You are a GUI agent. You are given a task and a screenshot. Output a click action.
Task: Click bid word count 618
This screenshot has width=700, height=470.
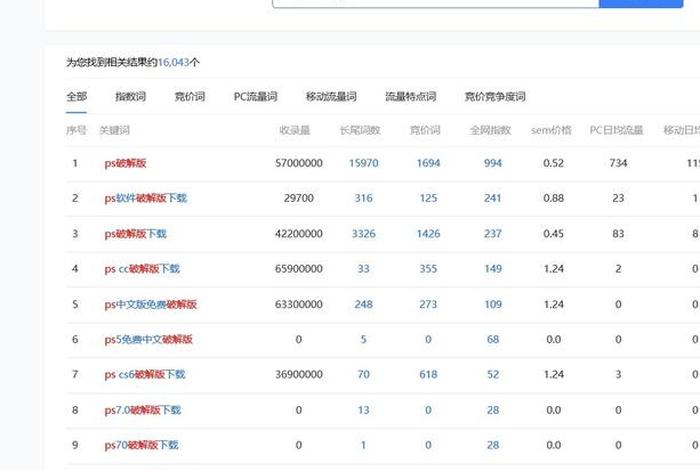[428, 374]
